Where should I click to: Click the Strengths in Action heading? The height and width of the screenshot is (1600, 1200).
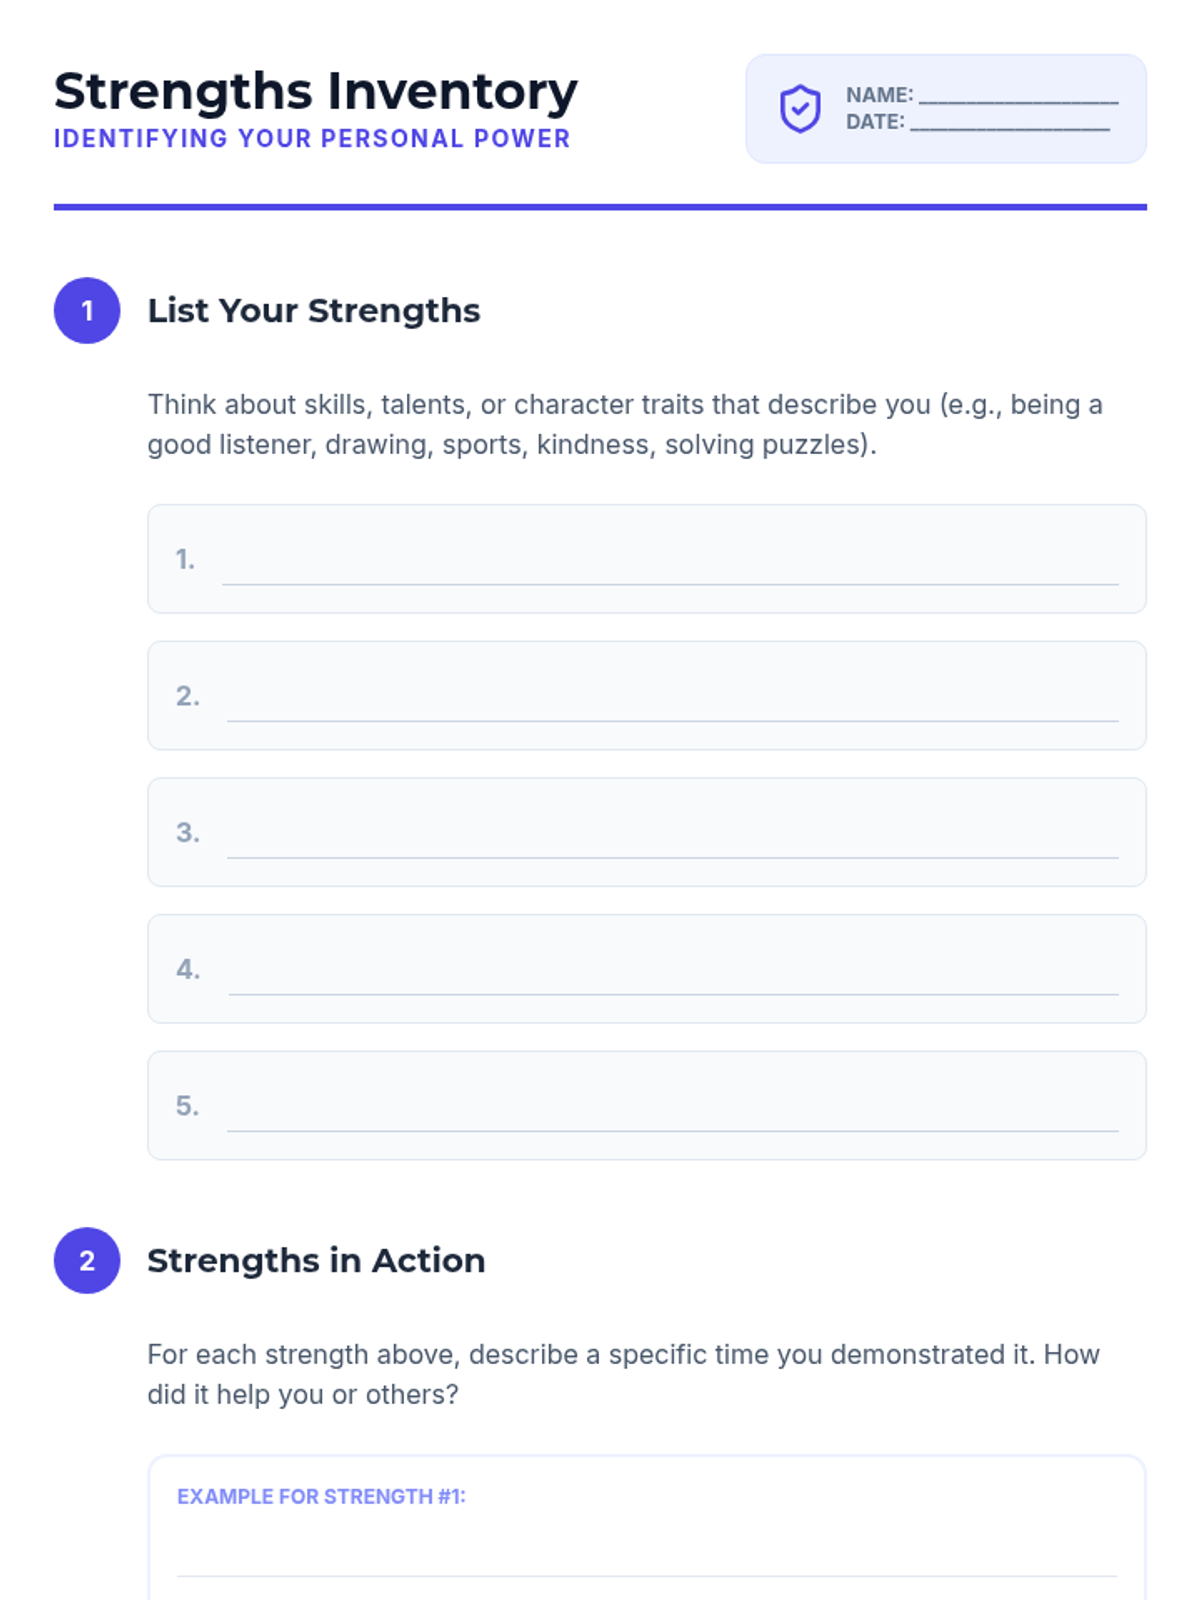point(316,1261)
